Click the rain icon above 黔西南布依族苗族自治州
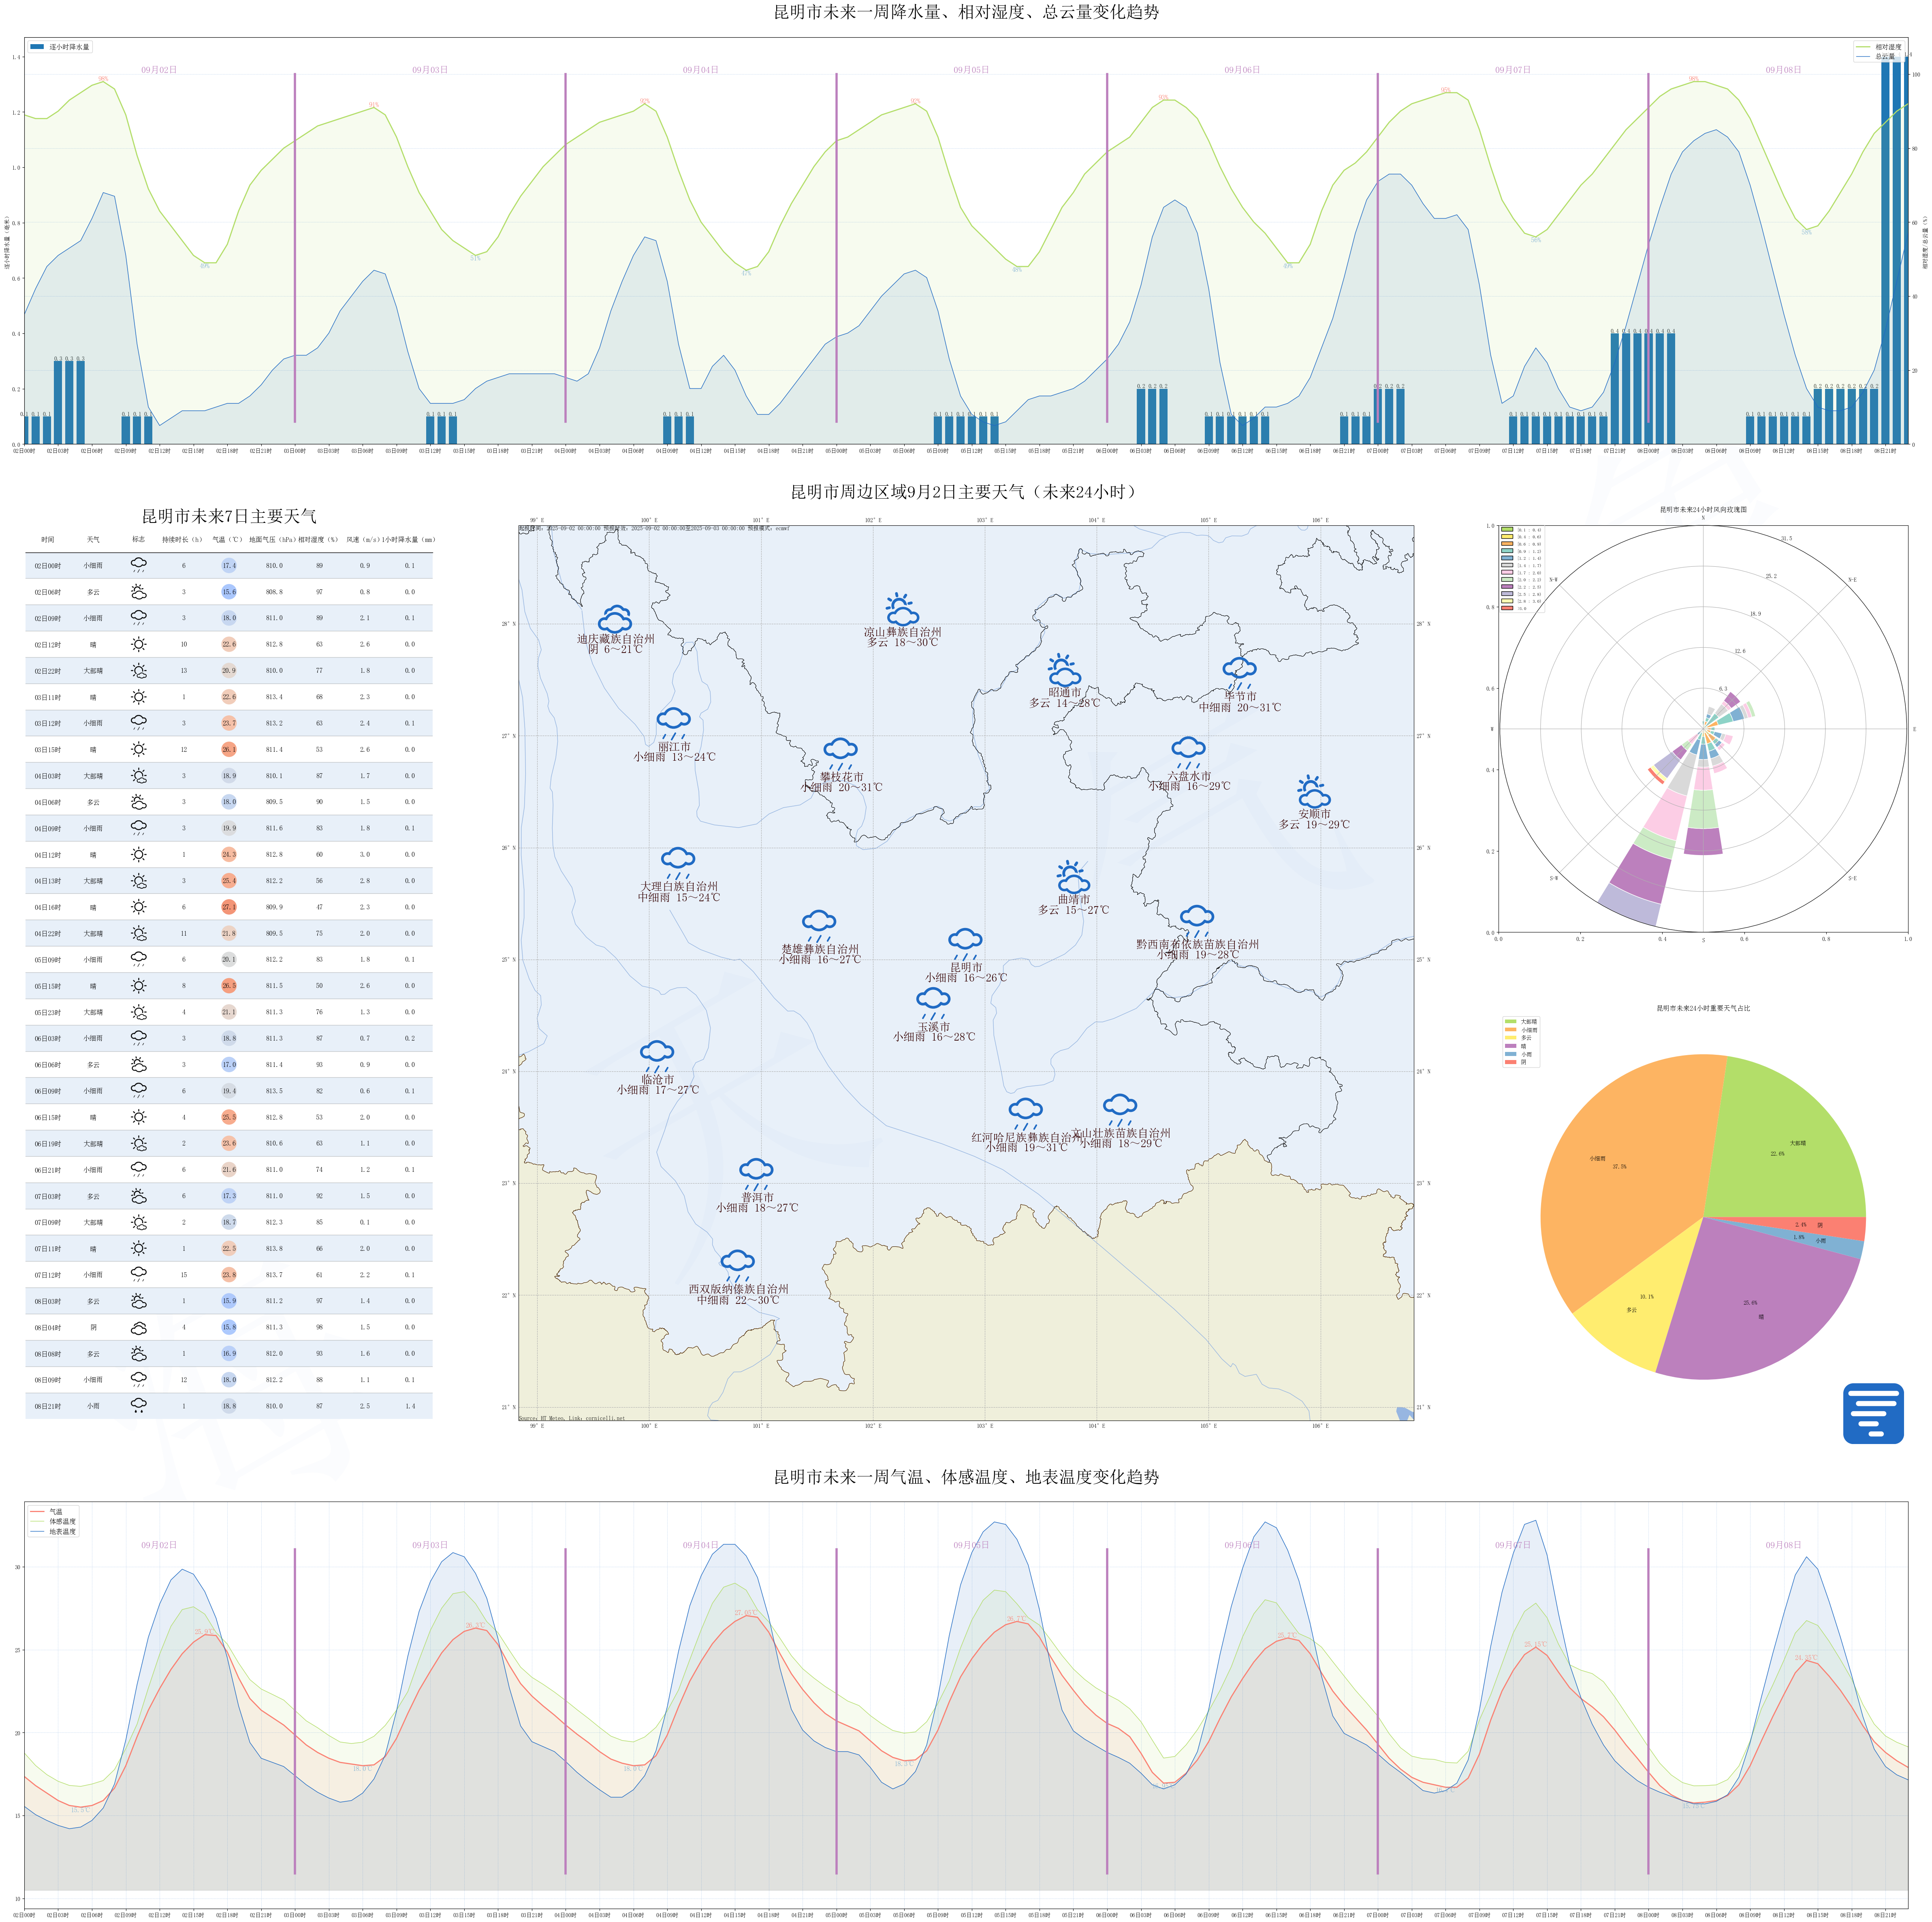1932x1922 pixels. click(1197, 922)
